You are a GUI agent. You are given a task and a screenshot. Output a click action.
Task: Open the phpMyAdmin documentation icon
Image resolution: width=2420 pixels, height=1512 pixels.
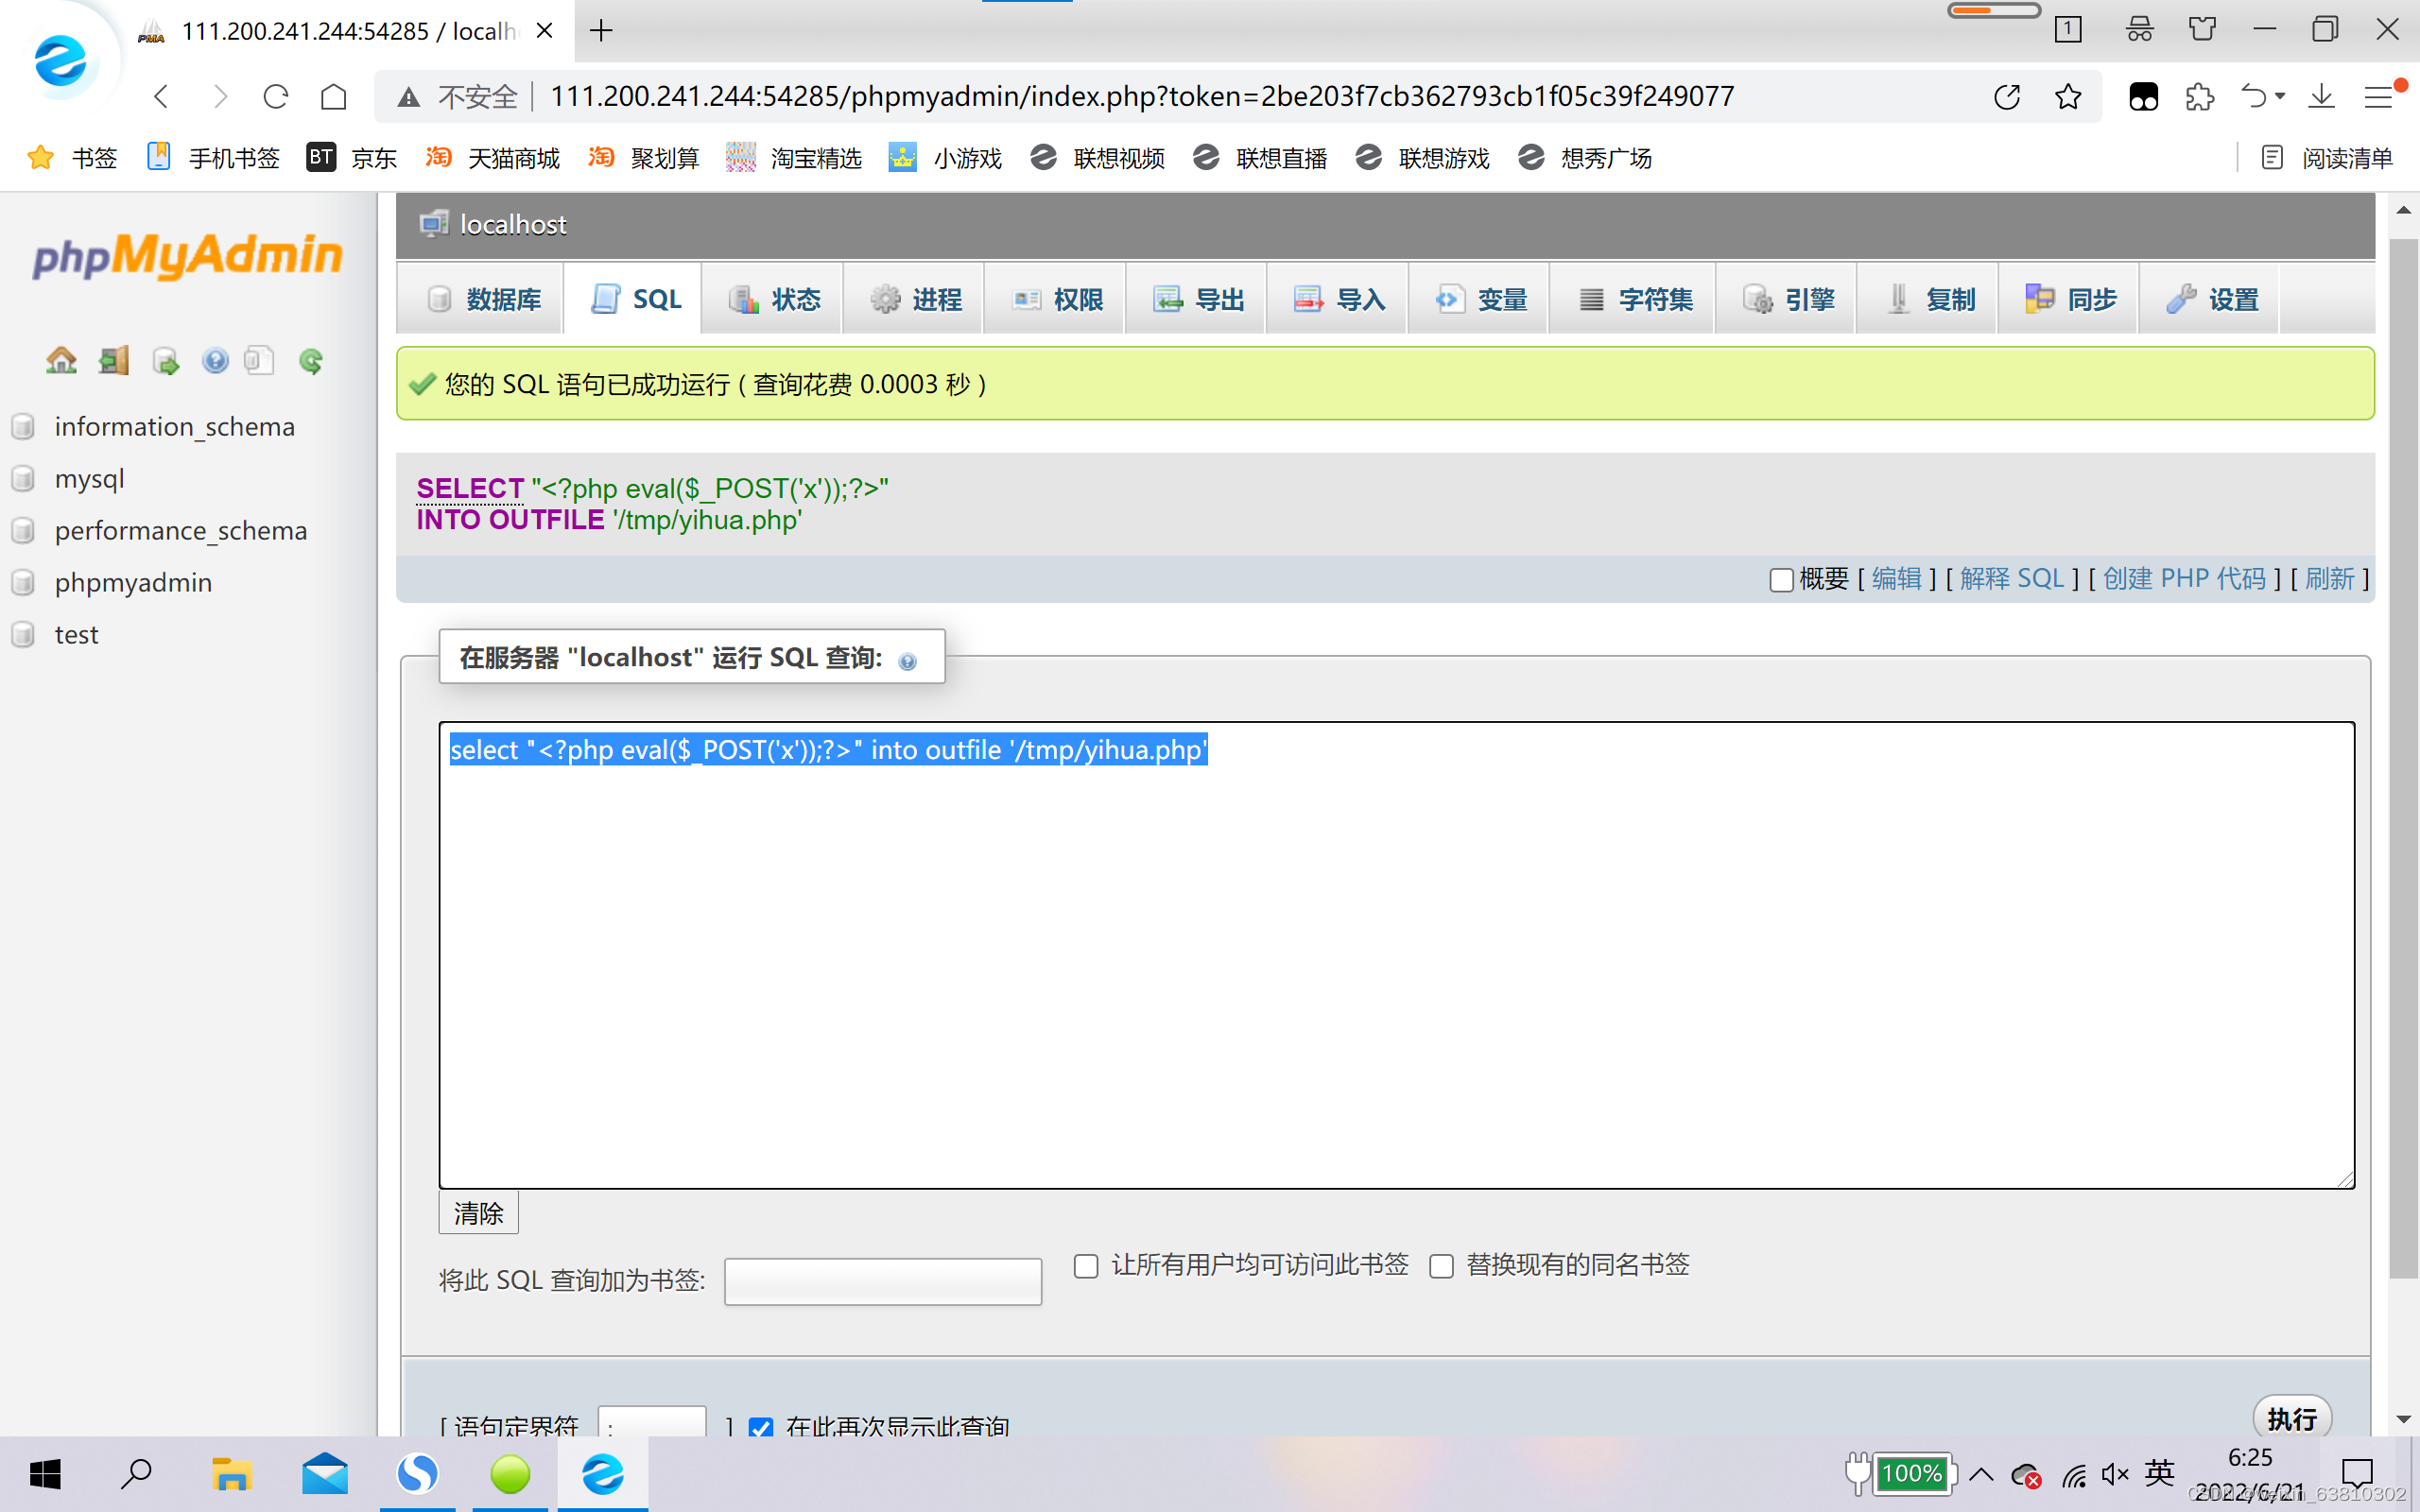259,360
